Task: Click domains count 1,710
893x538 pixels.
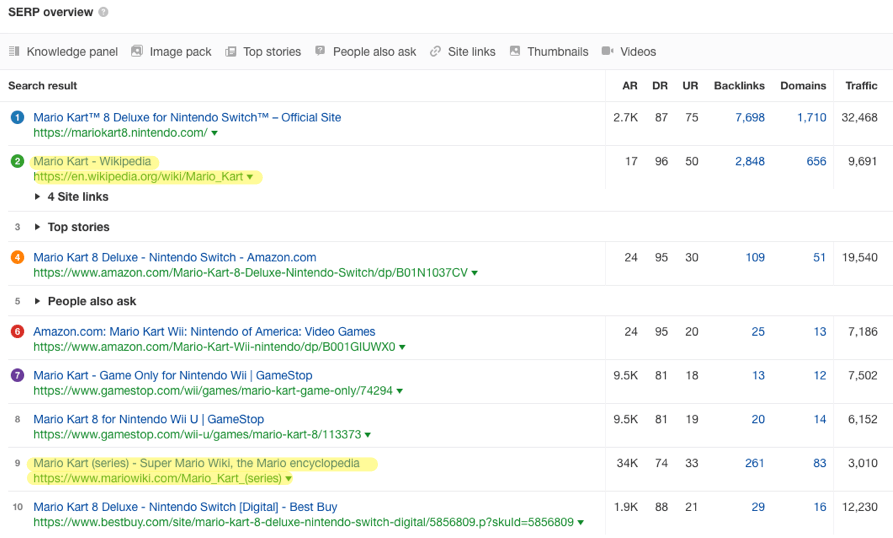Action: click(x=812, y=117)
